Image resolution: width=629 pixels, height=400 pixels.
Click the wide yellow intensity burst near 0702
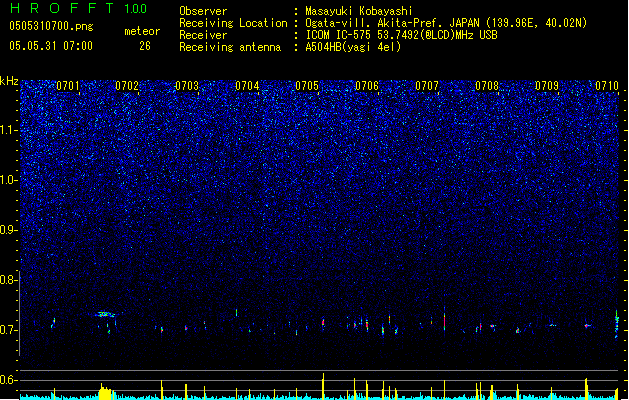[x=106, y=392]
